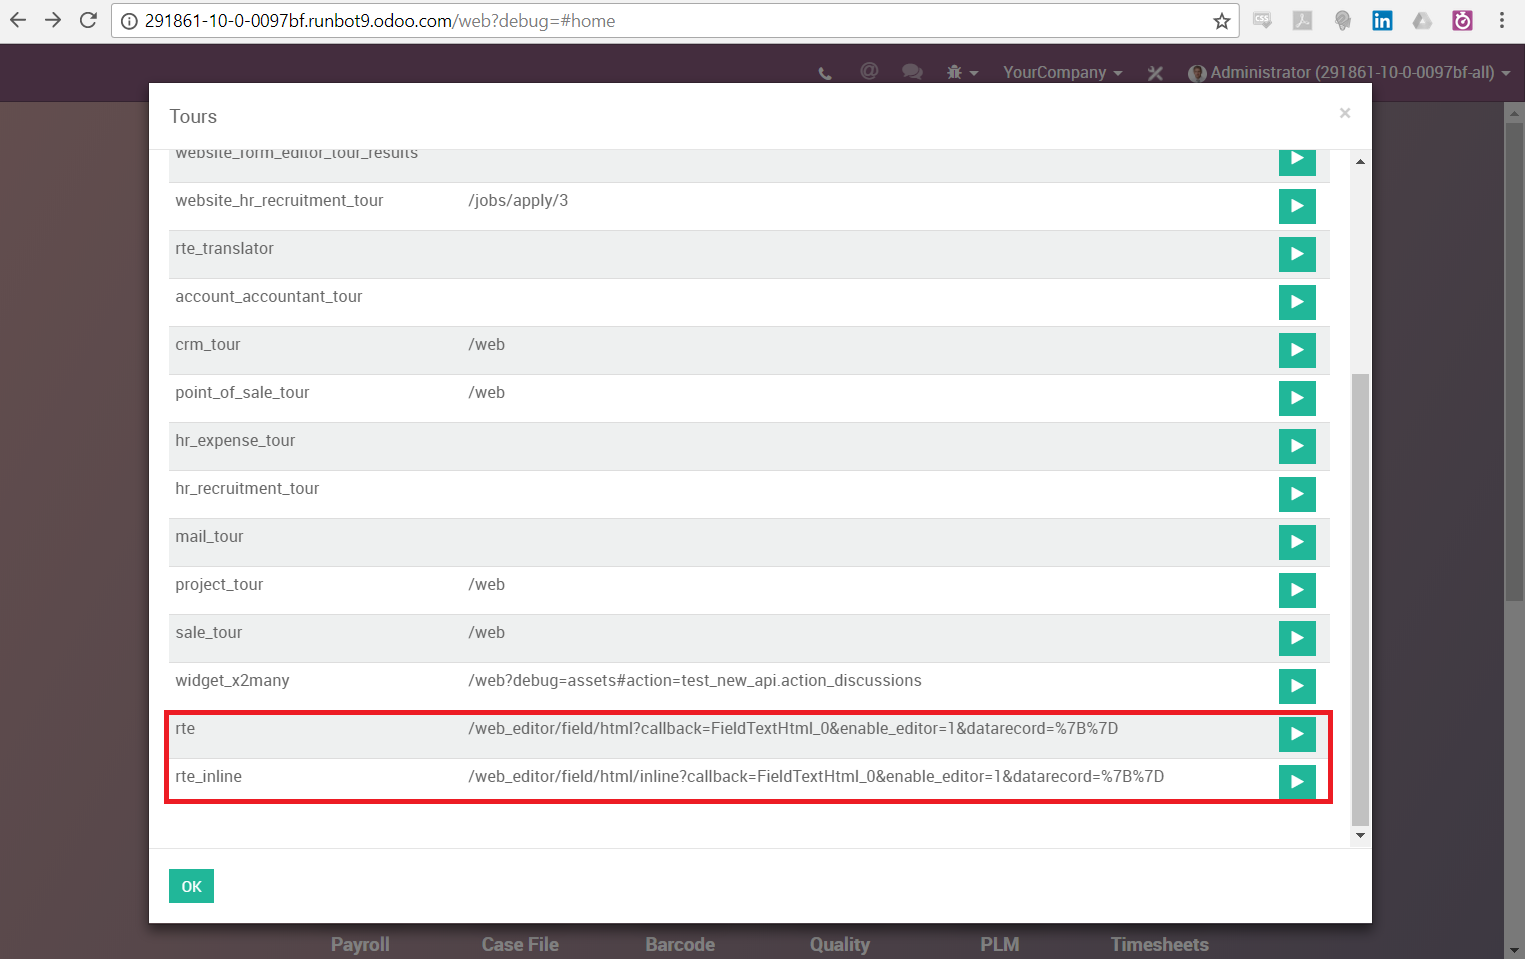Open the purple stopwatch timer extension
Image resolution: width=1525 pixels, height=959 pixels.
pos(1461,20)
